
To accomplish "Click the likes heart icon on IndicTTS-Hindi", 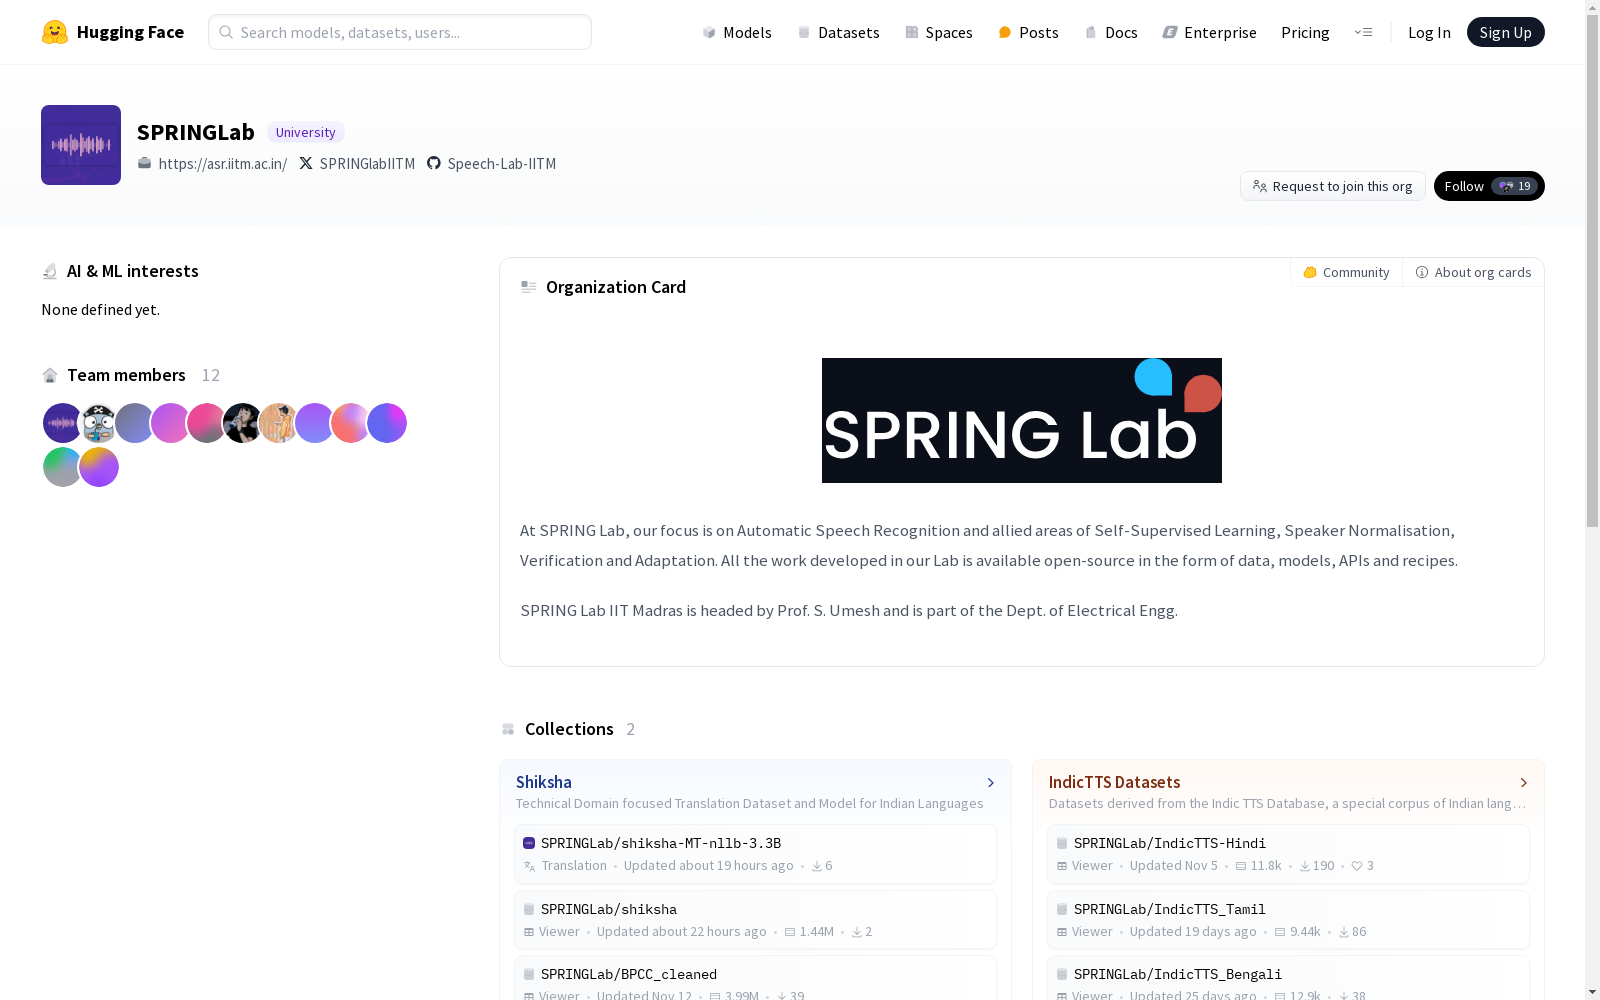I will click(x=1357, y=866).
